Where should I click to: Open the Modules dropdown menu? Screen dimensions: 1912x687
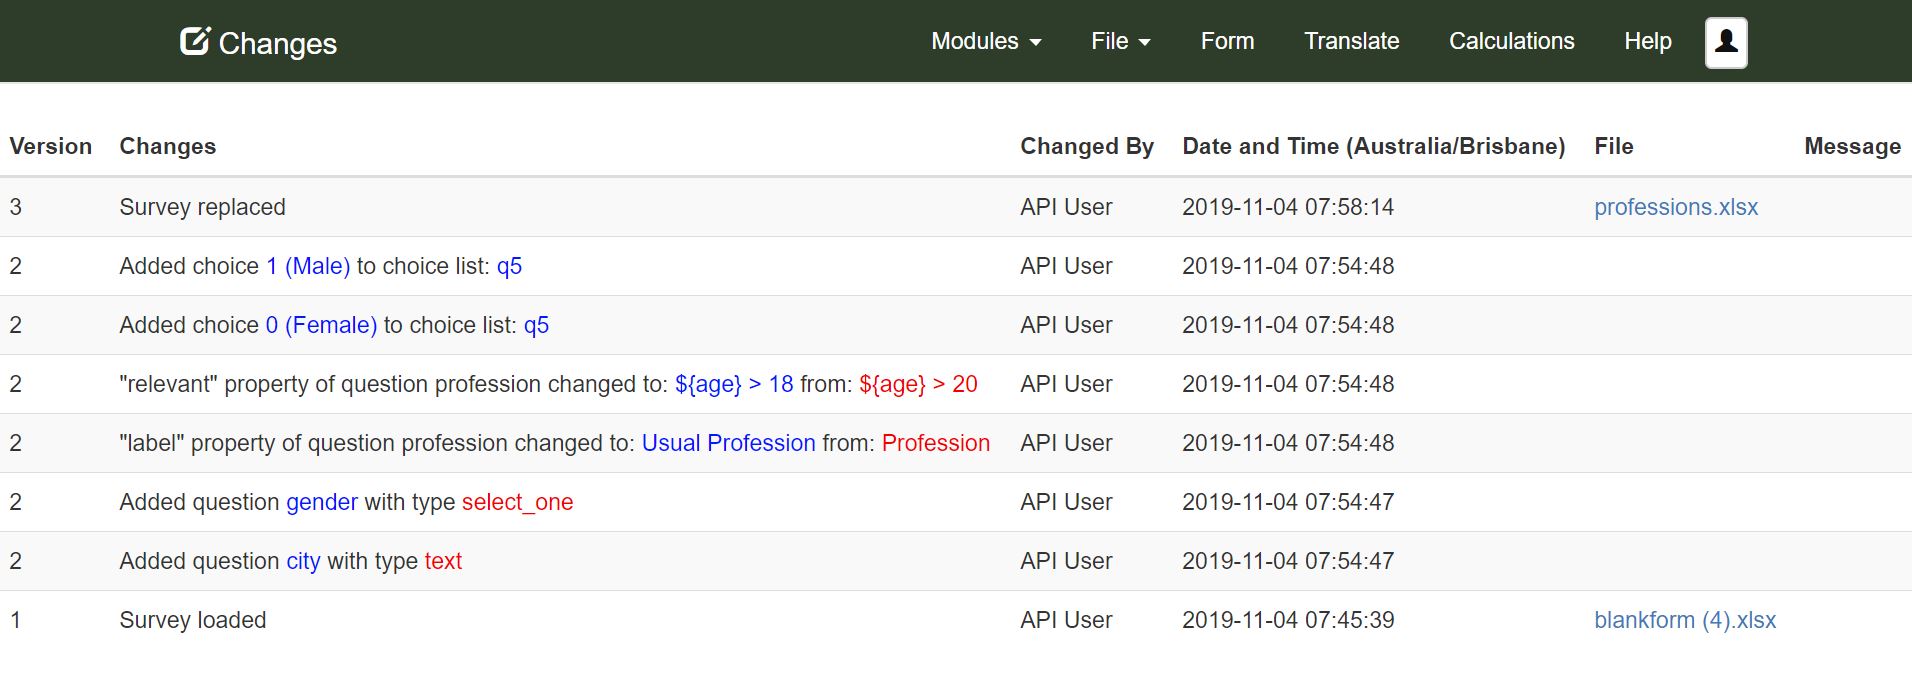[x=985, y=42]
